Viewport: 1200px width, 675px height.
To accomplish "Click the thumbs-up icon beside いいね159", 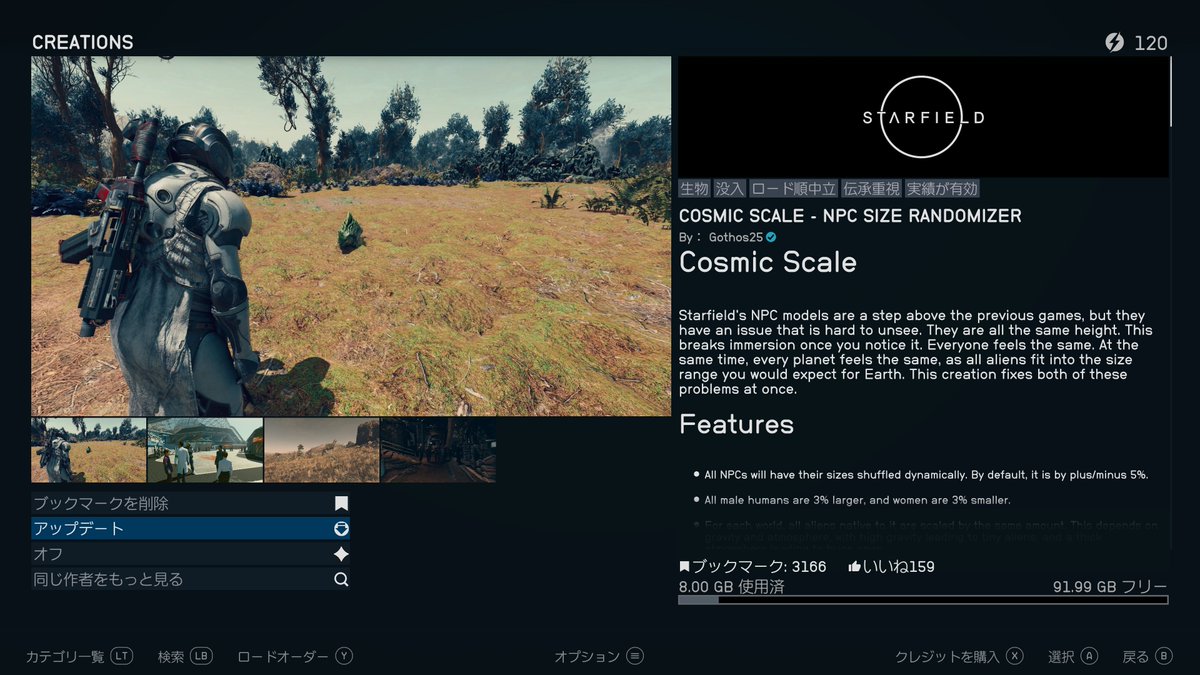I will pyautogui.click(x=855, y=567).
